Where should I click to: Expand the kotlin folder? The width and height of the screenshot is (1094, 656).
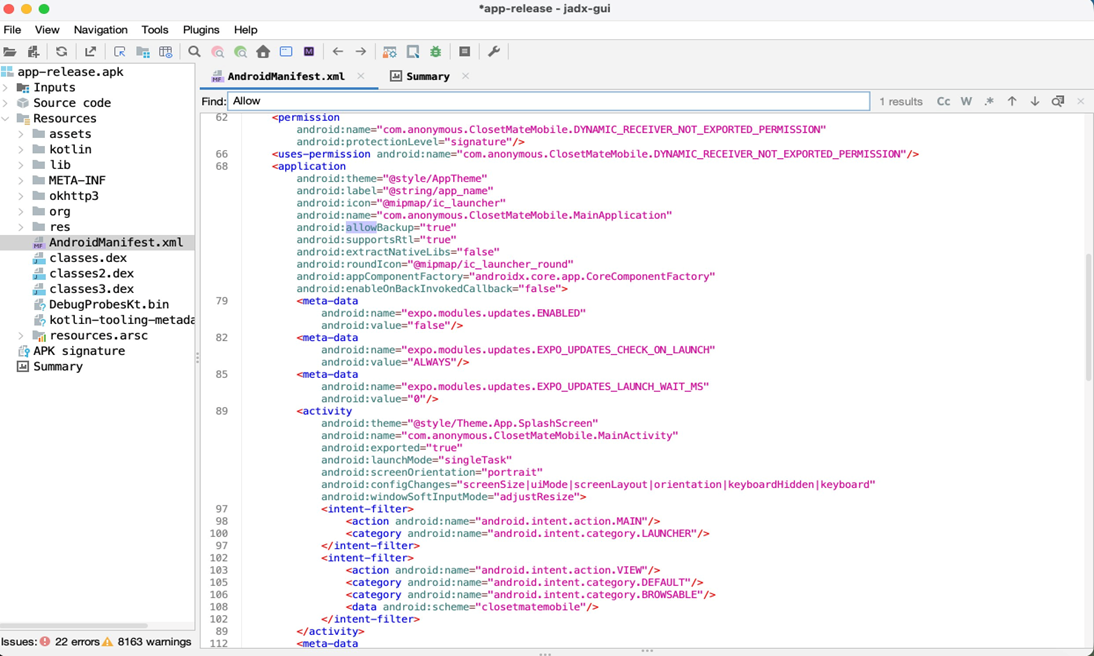pos(21,149)
